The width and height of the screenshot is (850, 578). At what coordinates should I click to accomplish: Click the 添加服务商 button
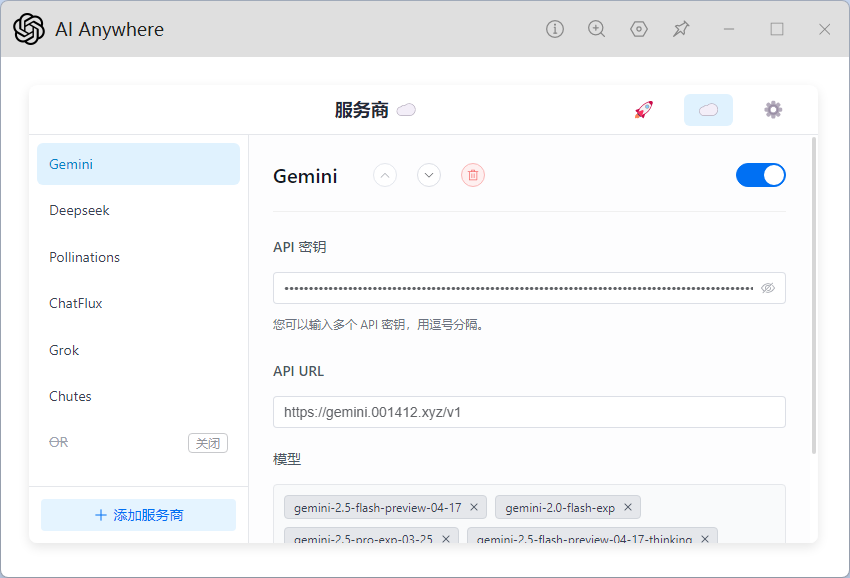(x=138, y=515)
